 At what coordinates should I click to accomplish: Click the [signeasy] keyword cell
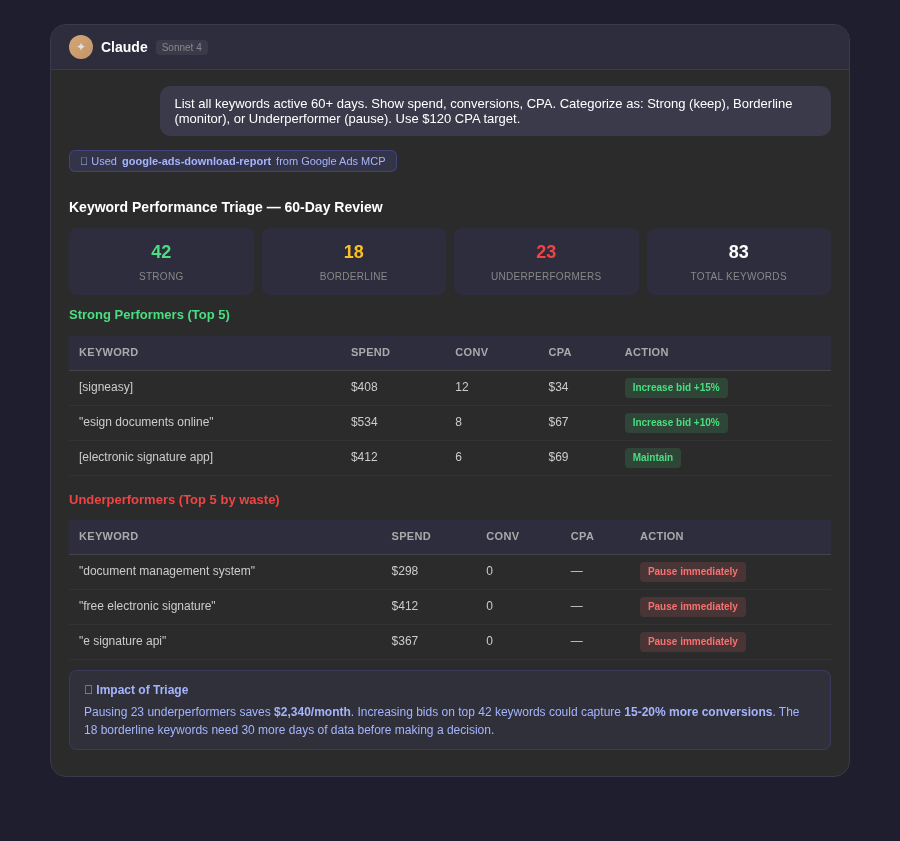106,387
